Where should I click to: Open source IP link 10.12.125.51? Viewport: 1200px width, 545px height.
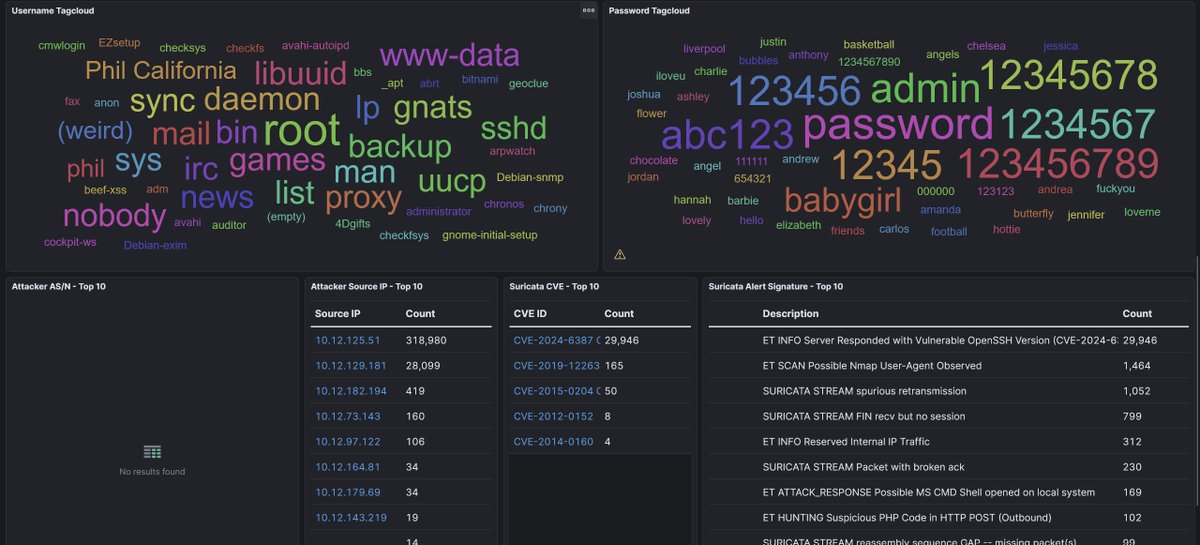[347, 340]
